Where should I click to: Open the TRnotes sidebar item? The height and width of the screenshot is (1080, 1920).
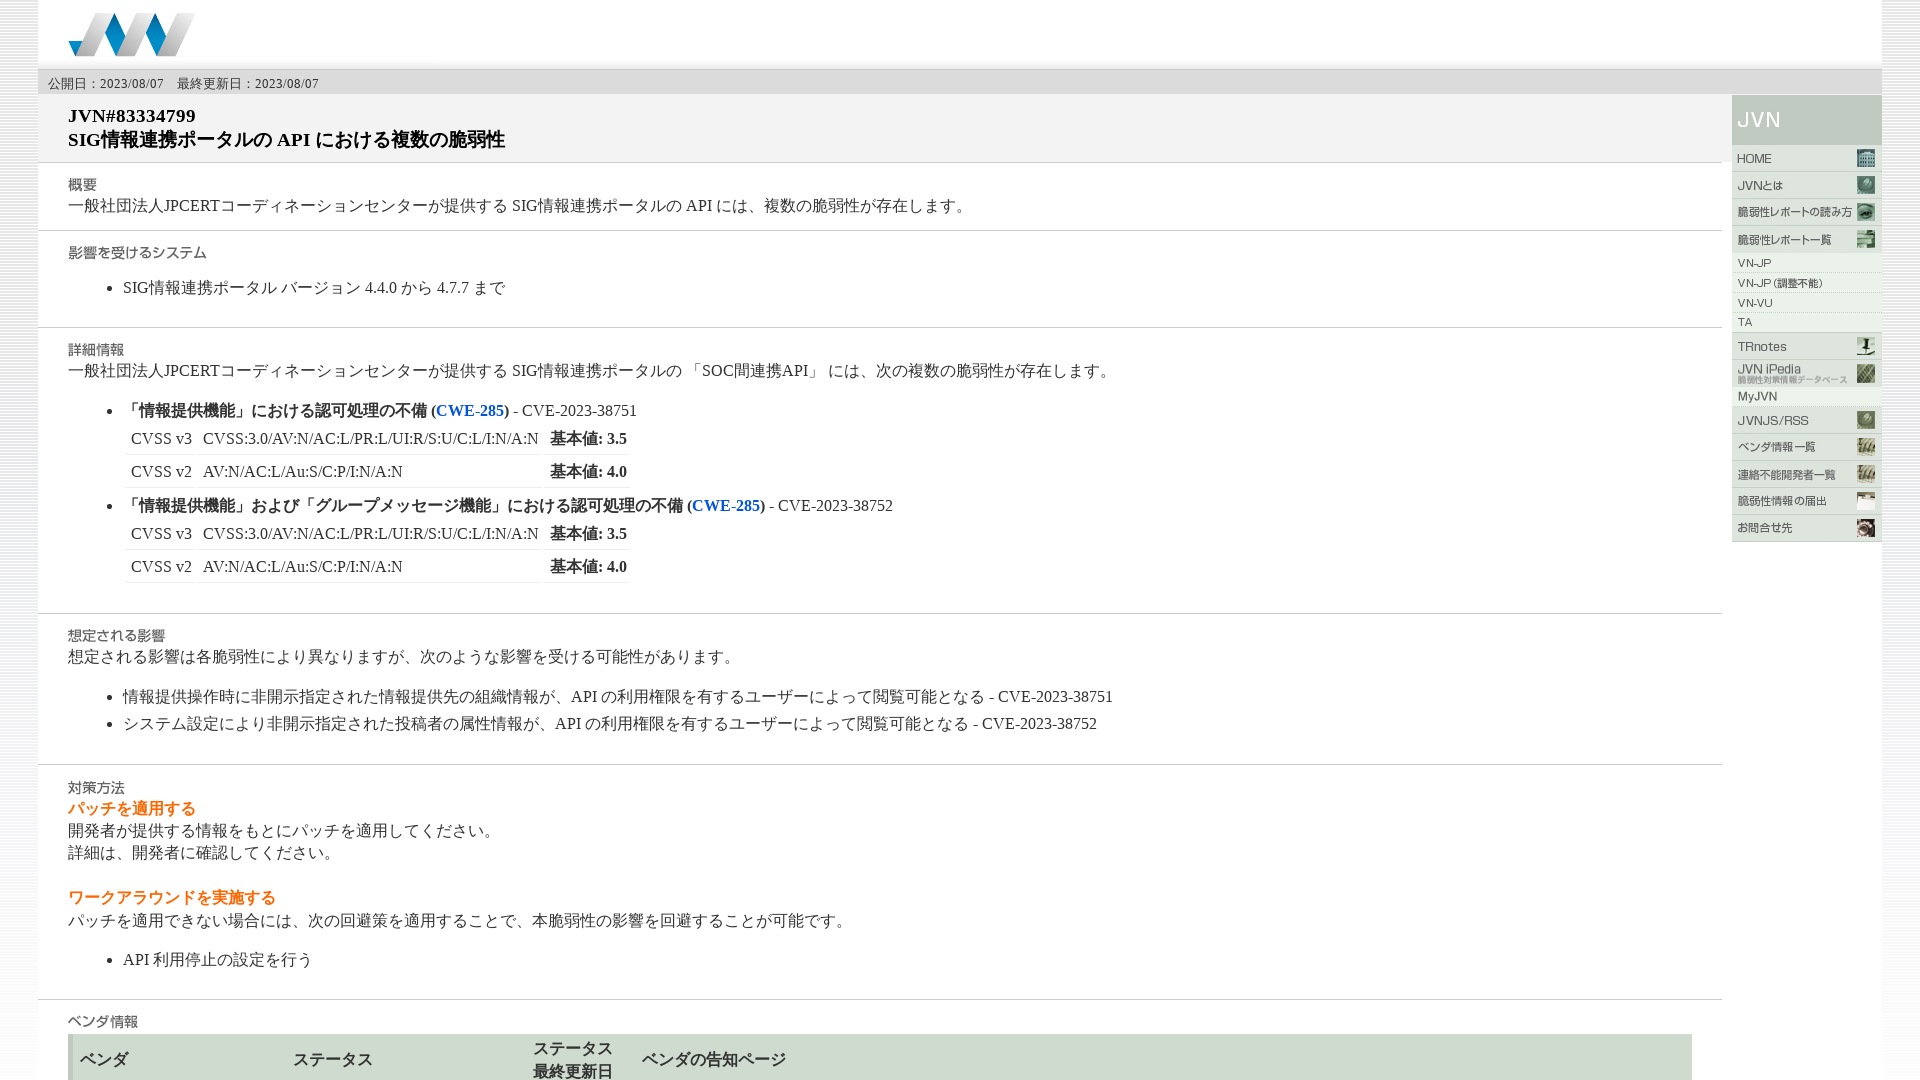pos(1806,347)
